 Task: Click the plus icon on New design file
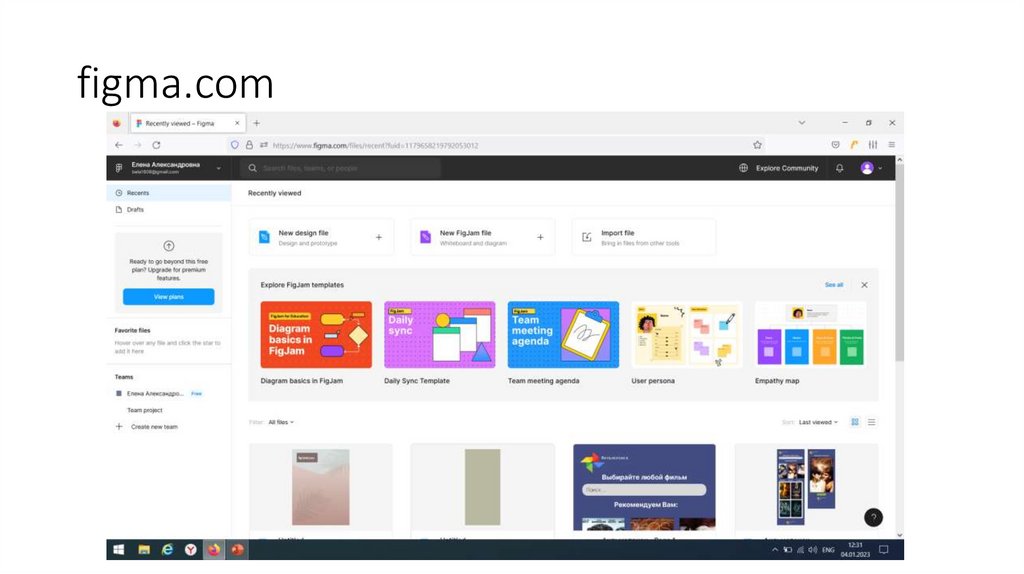click(379, 237)
